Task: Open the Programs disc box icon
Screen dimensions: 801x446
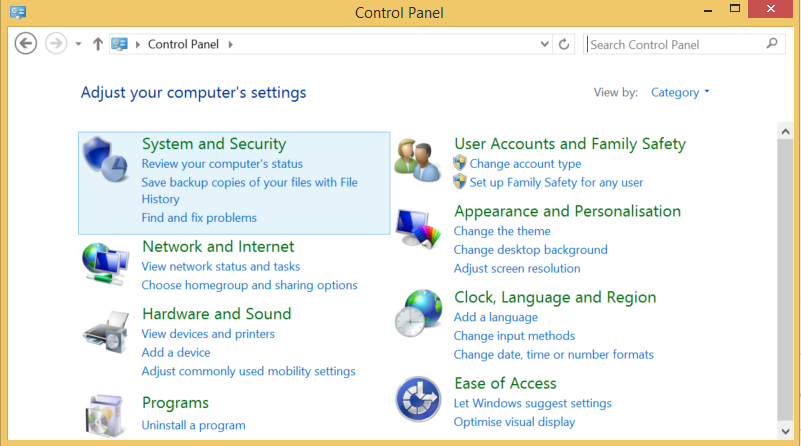Action: pos(106,416)
